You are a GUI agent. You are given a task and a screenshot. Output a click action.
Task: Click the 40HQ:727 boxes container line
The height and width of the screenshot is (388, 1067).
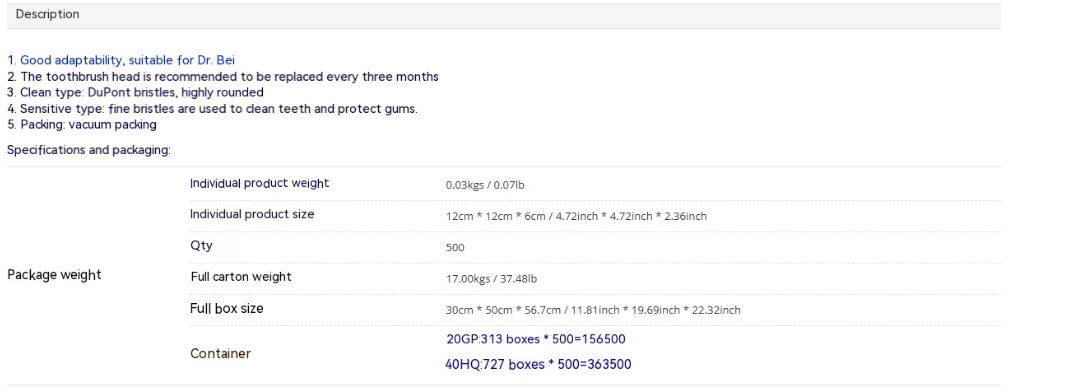[538, 365]
